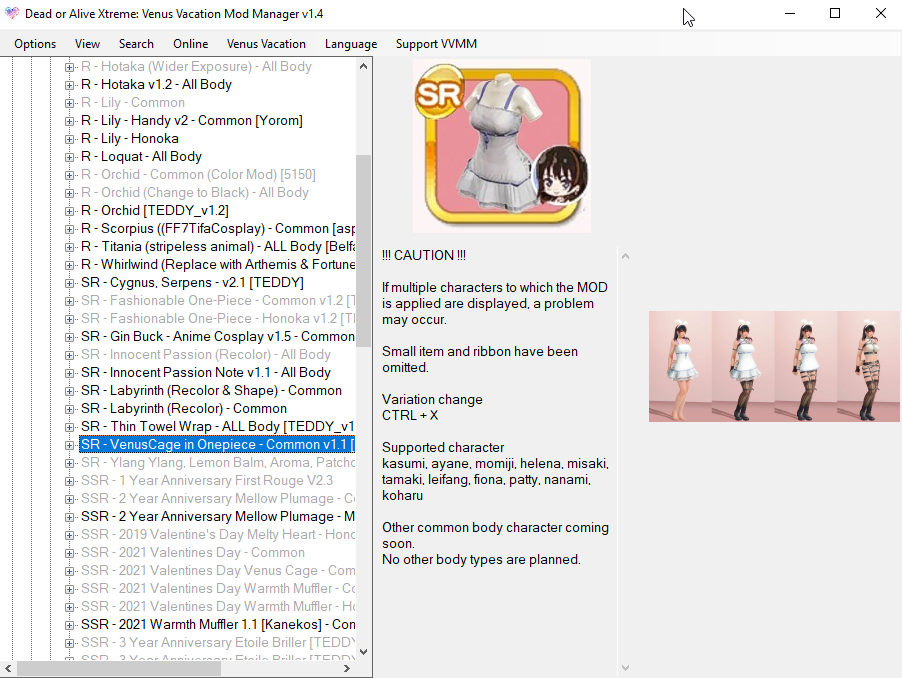Open the four-variation outfit preview image
902x678 pixels.
(x=774, y=366)
